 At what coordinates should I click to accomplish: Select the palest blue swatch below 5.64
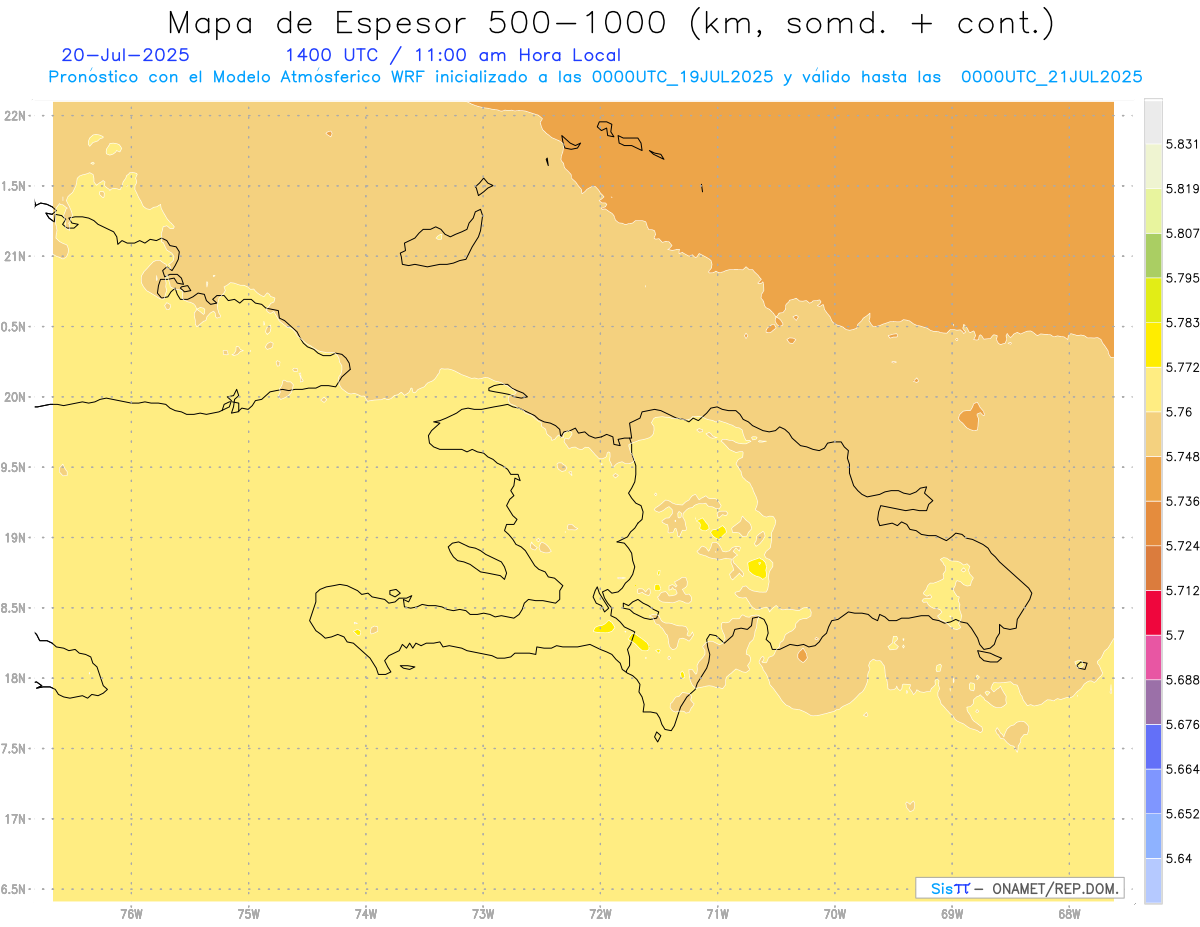click(1153, 880)
